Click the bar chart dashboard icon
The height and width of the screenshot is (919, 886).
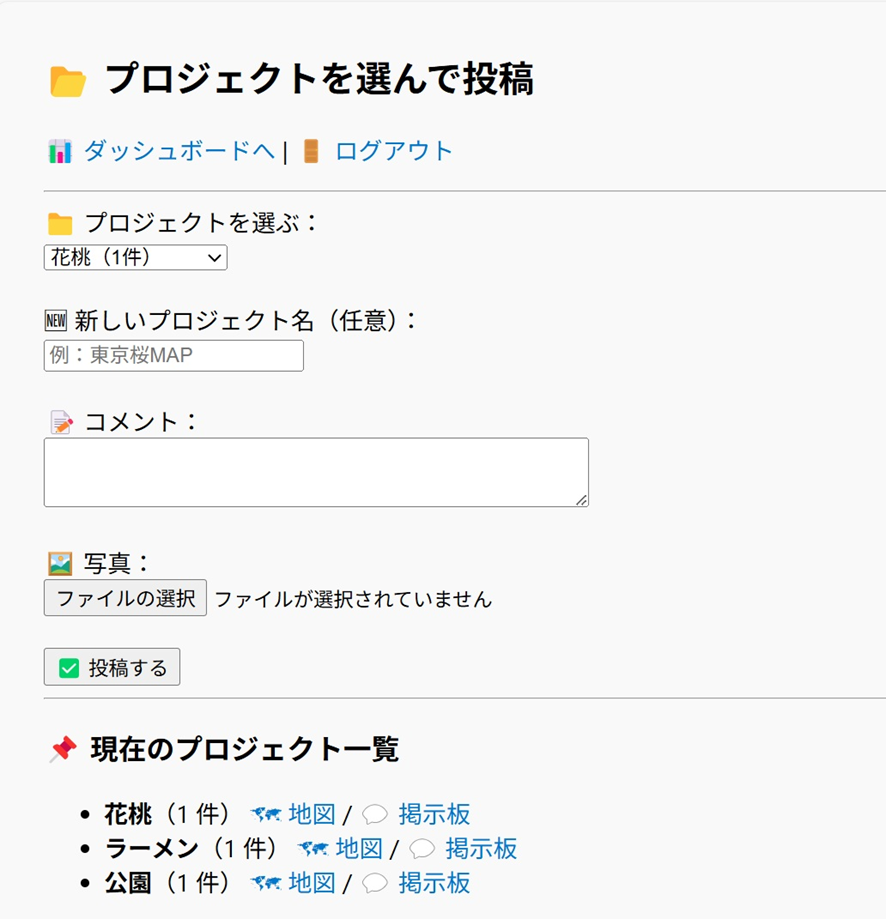pos(60,151)
